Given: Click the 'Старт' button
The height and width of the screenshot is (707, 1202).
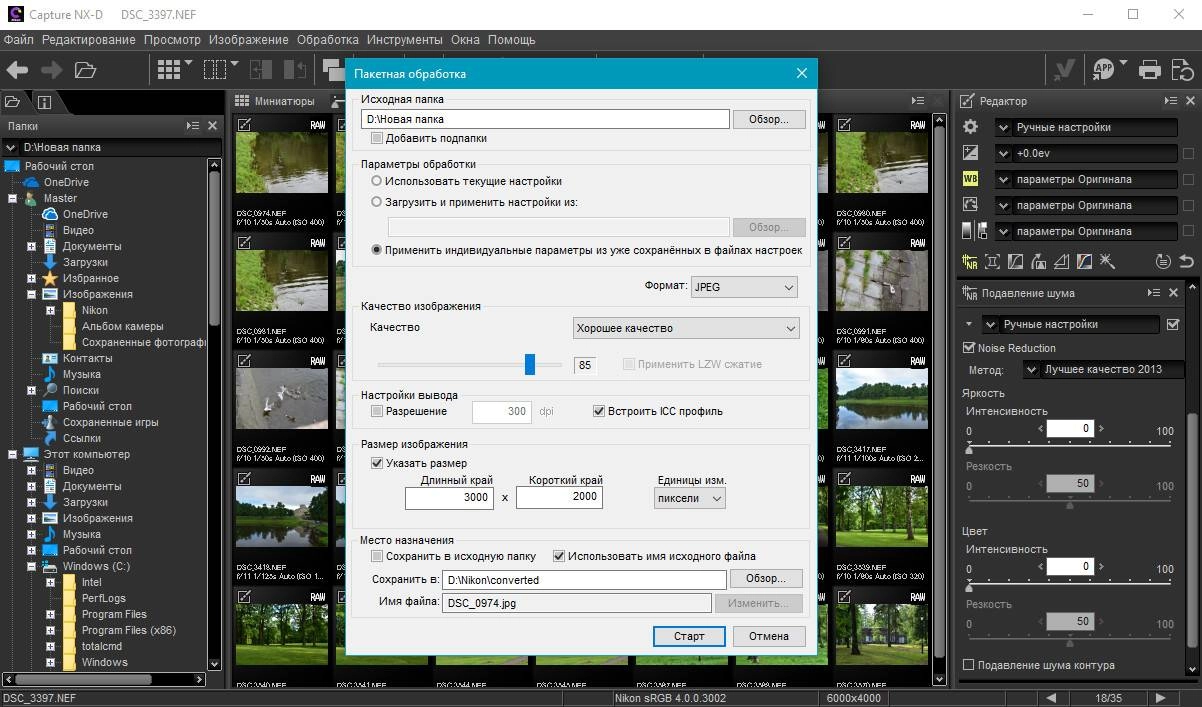Looking at the screenshot, I should tap(689, 636).
